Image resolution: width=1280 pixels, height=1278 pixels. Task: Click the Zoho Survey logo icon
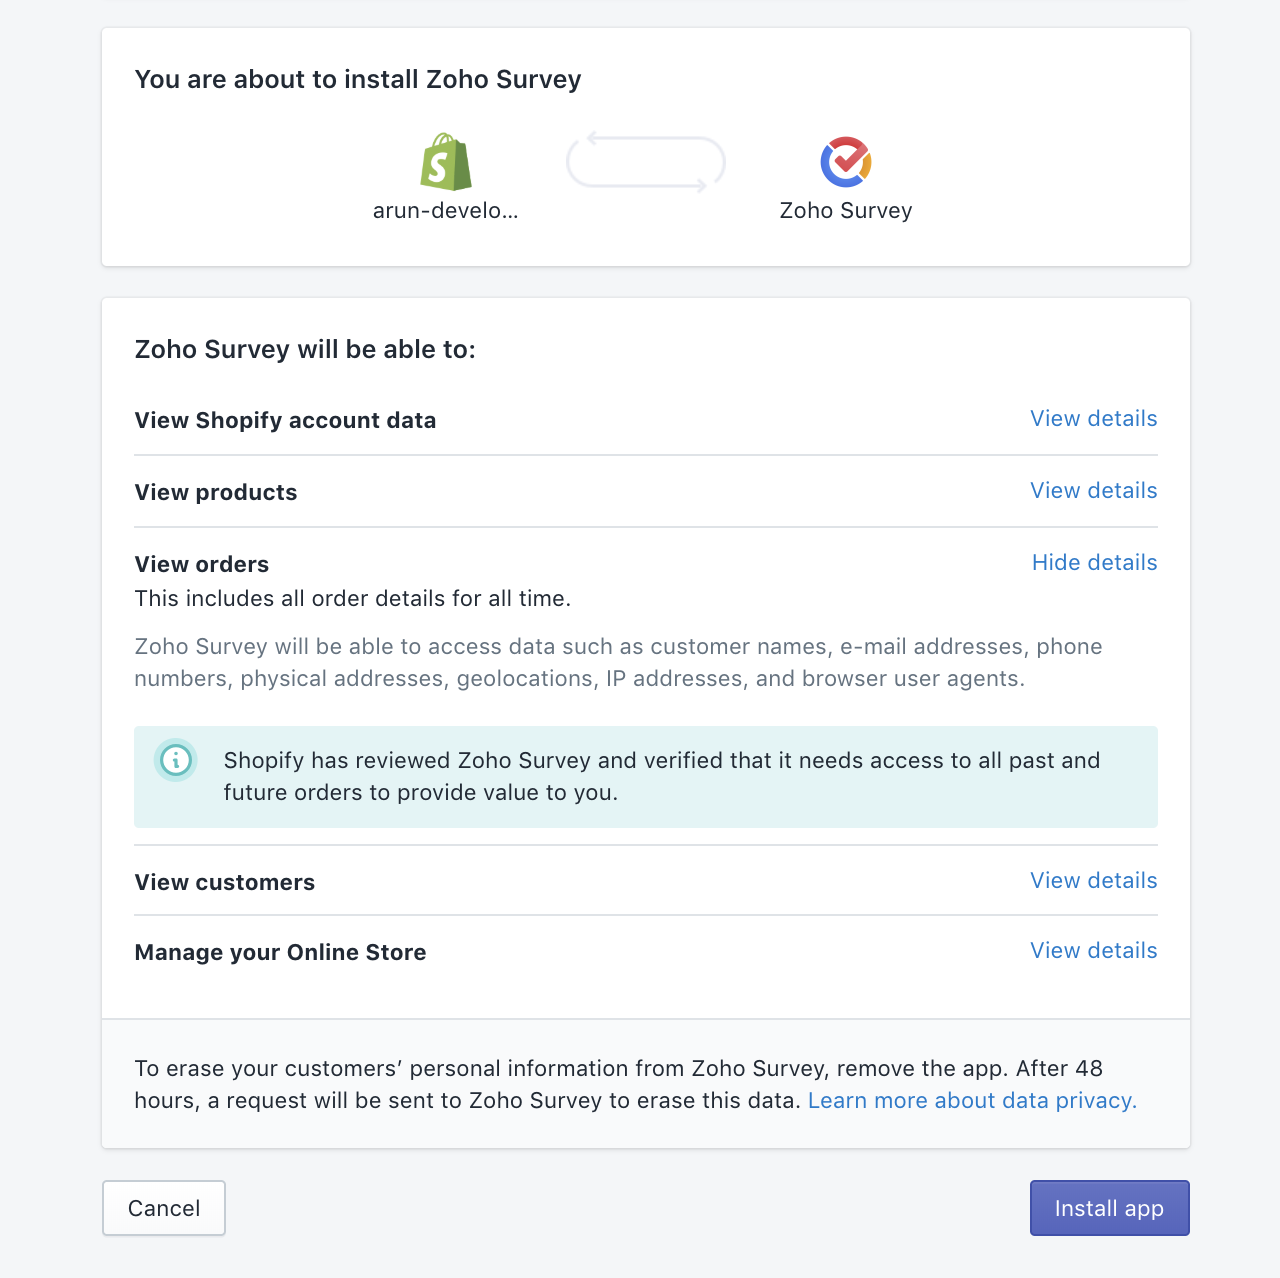[x=846, y=162]
